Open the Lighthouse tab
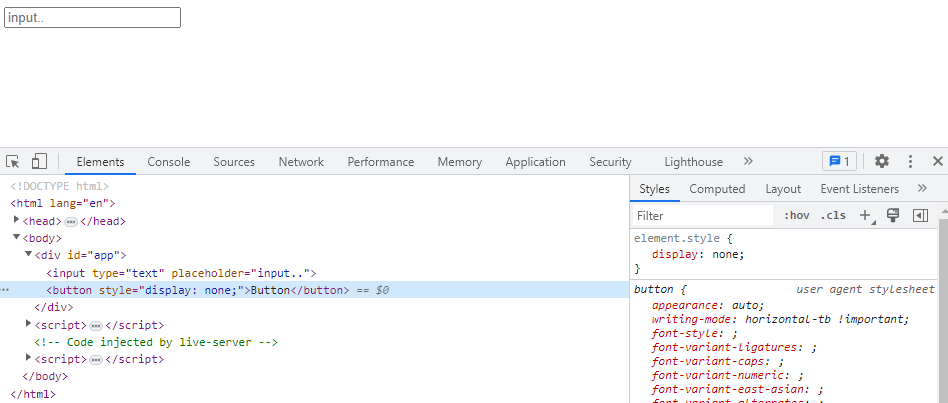This screenshot has height=403, width=948. pyautogui.click(x=693, y=162)
